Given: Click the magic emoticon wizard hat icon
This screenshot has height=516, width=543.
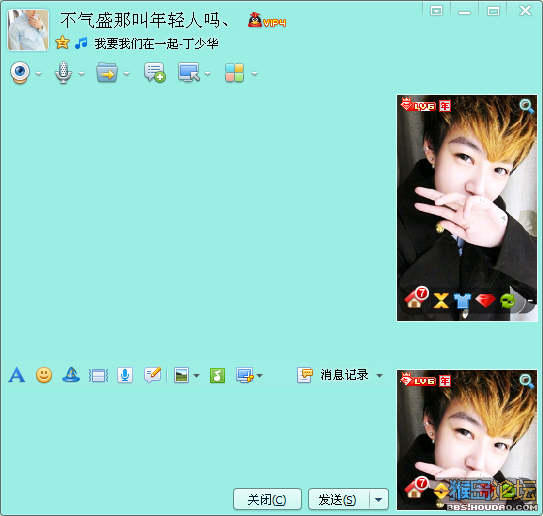Looking at the screenshot, I should pos(71,375).
